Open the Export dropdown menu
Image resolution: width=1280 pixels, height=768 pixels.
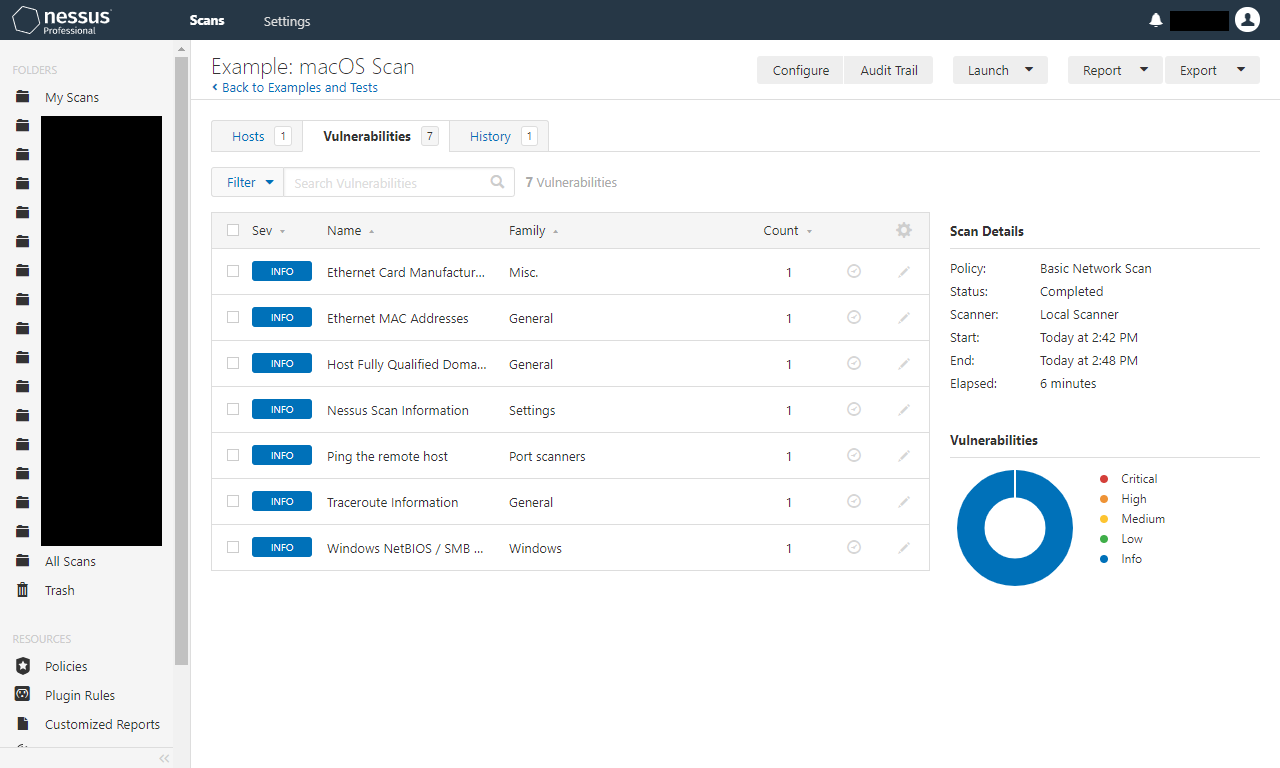tap(1212, 70)
